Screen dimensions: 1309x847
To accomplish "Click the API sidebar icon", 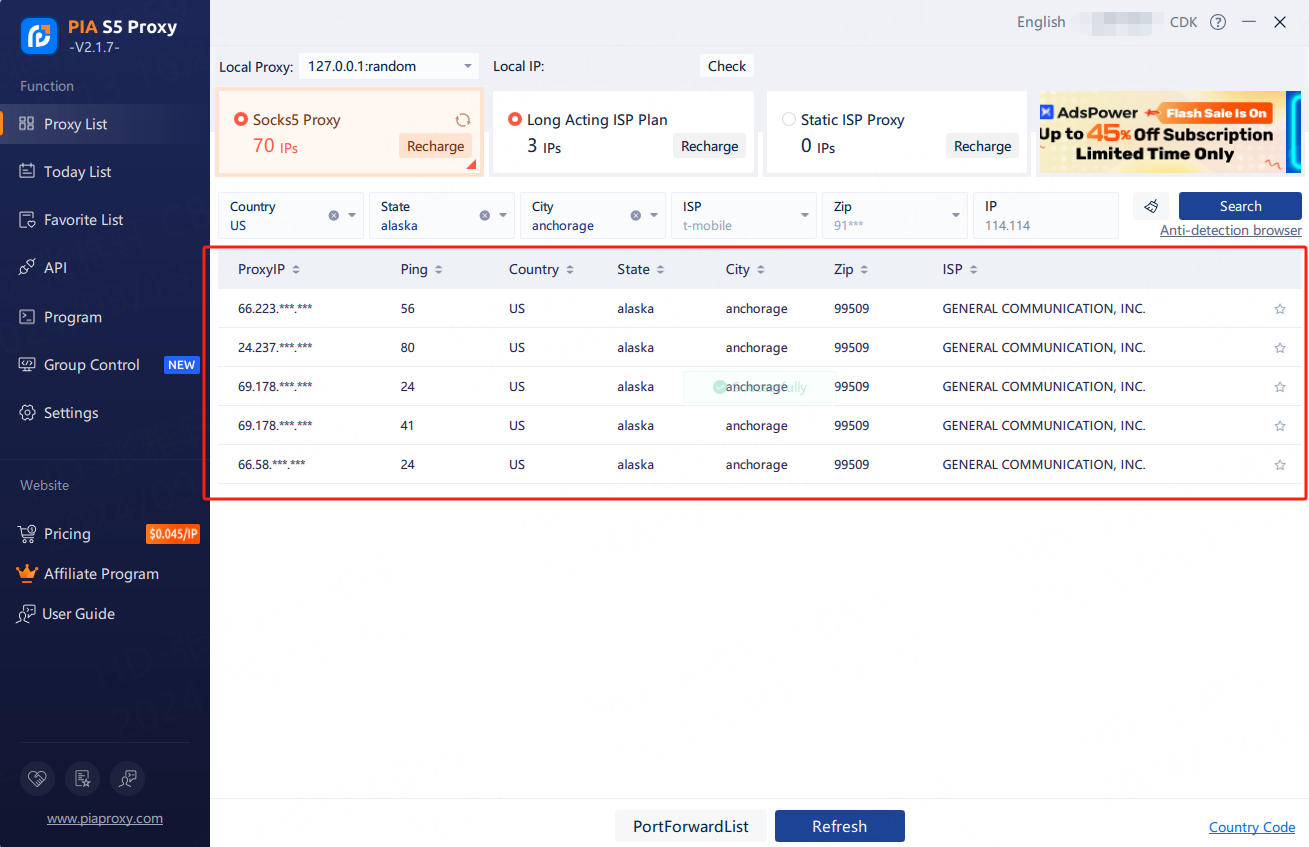I will click(x=26, y=267).
